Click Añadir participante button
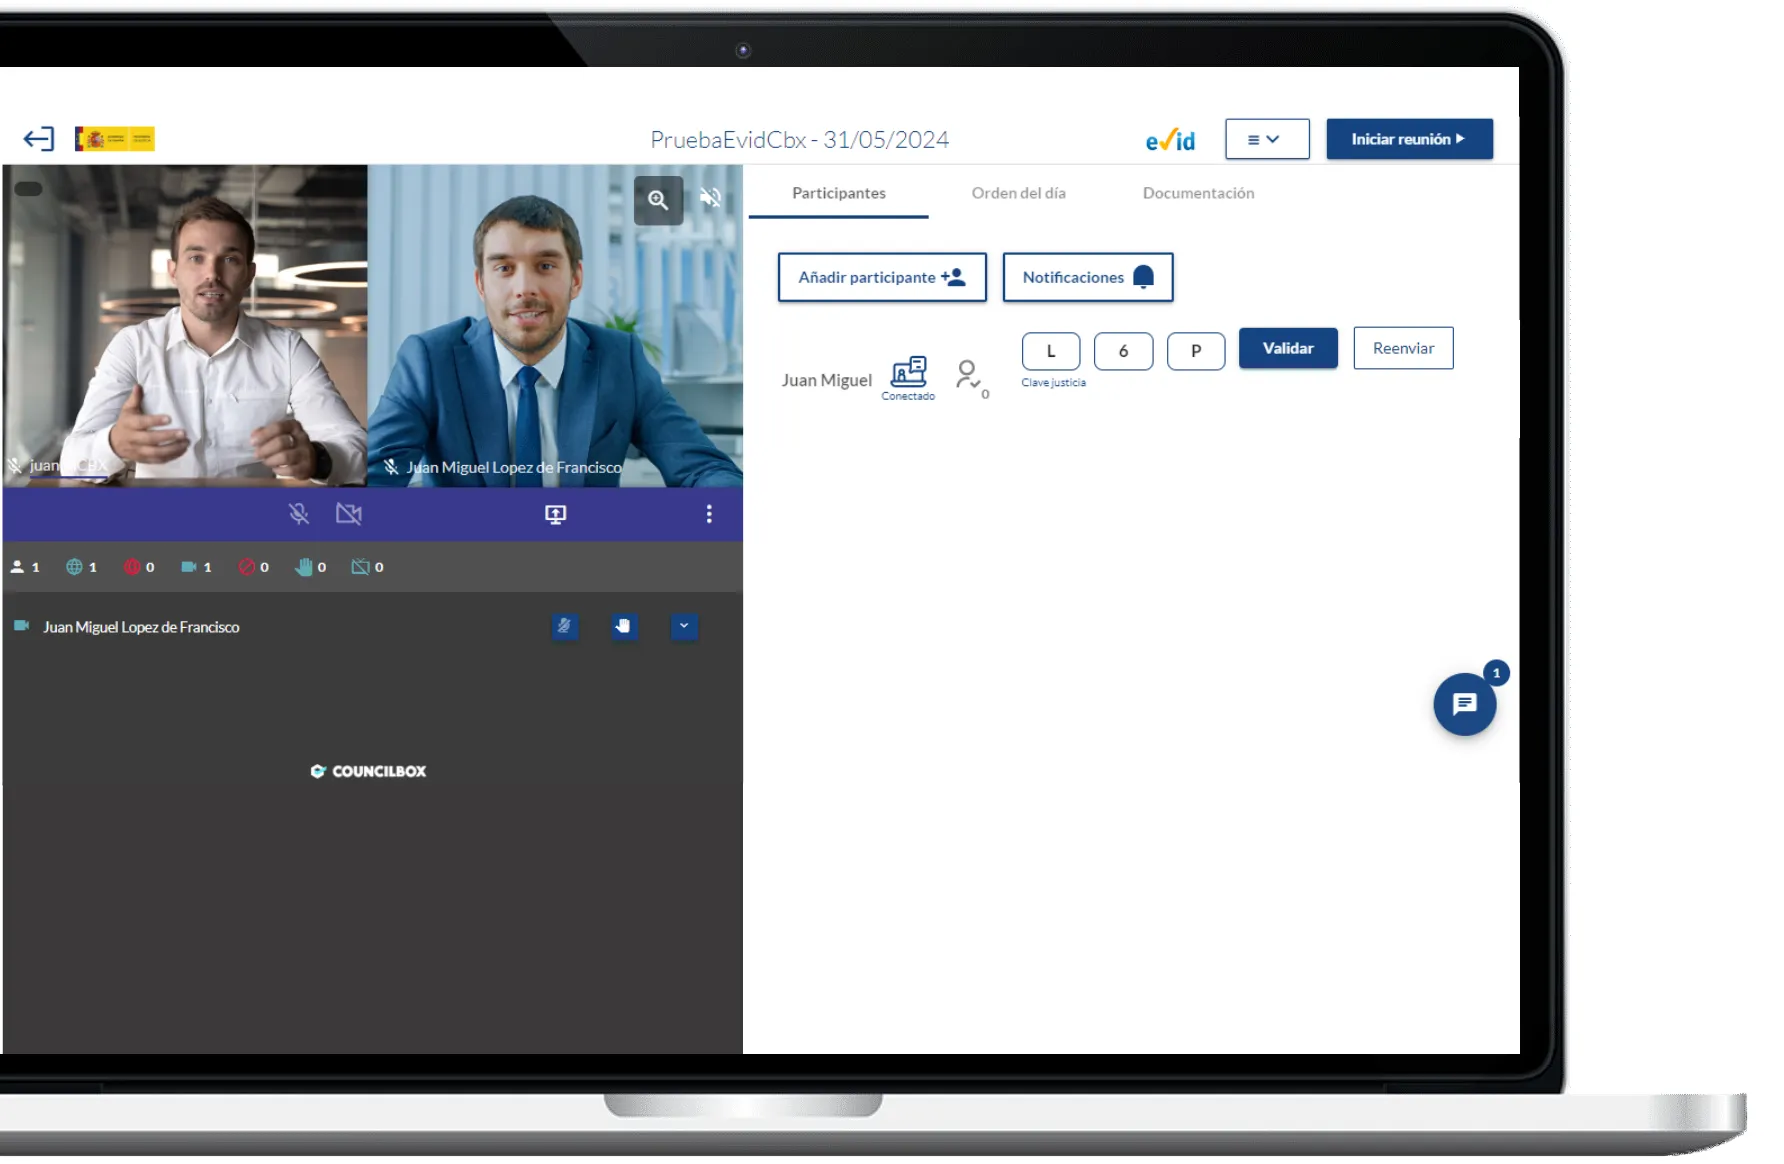The width and height of the screenshot is (1784, 1164). 881,277
